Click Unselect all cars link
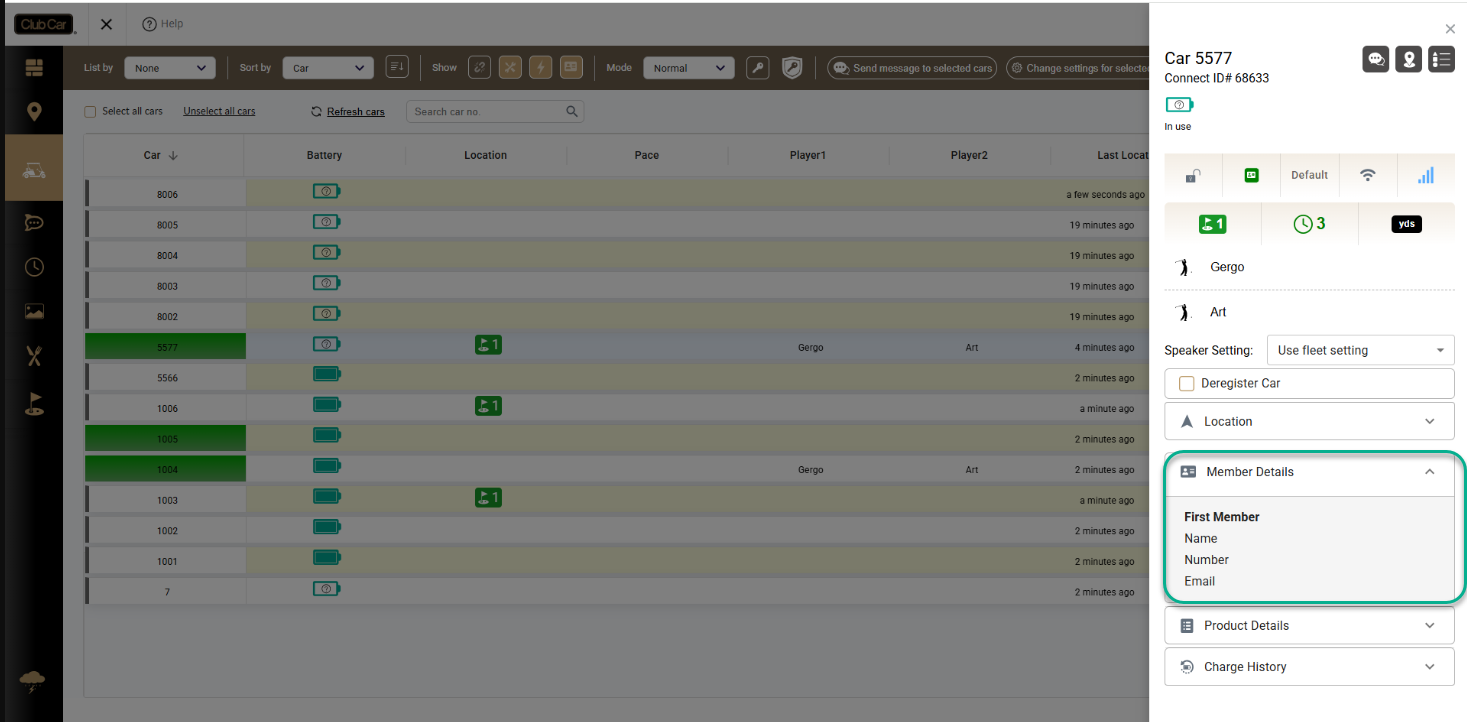 (219, 112)
